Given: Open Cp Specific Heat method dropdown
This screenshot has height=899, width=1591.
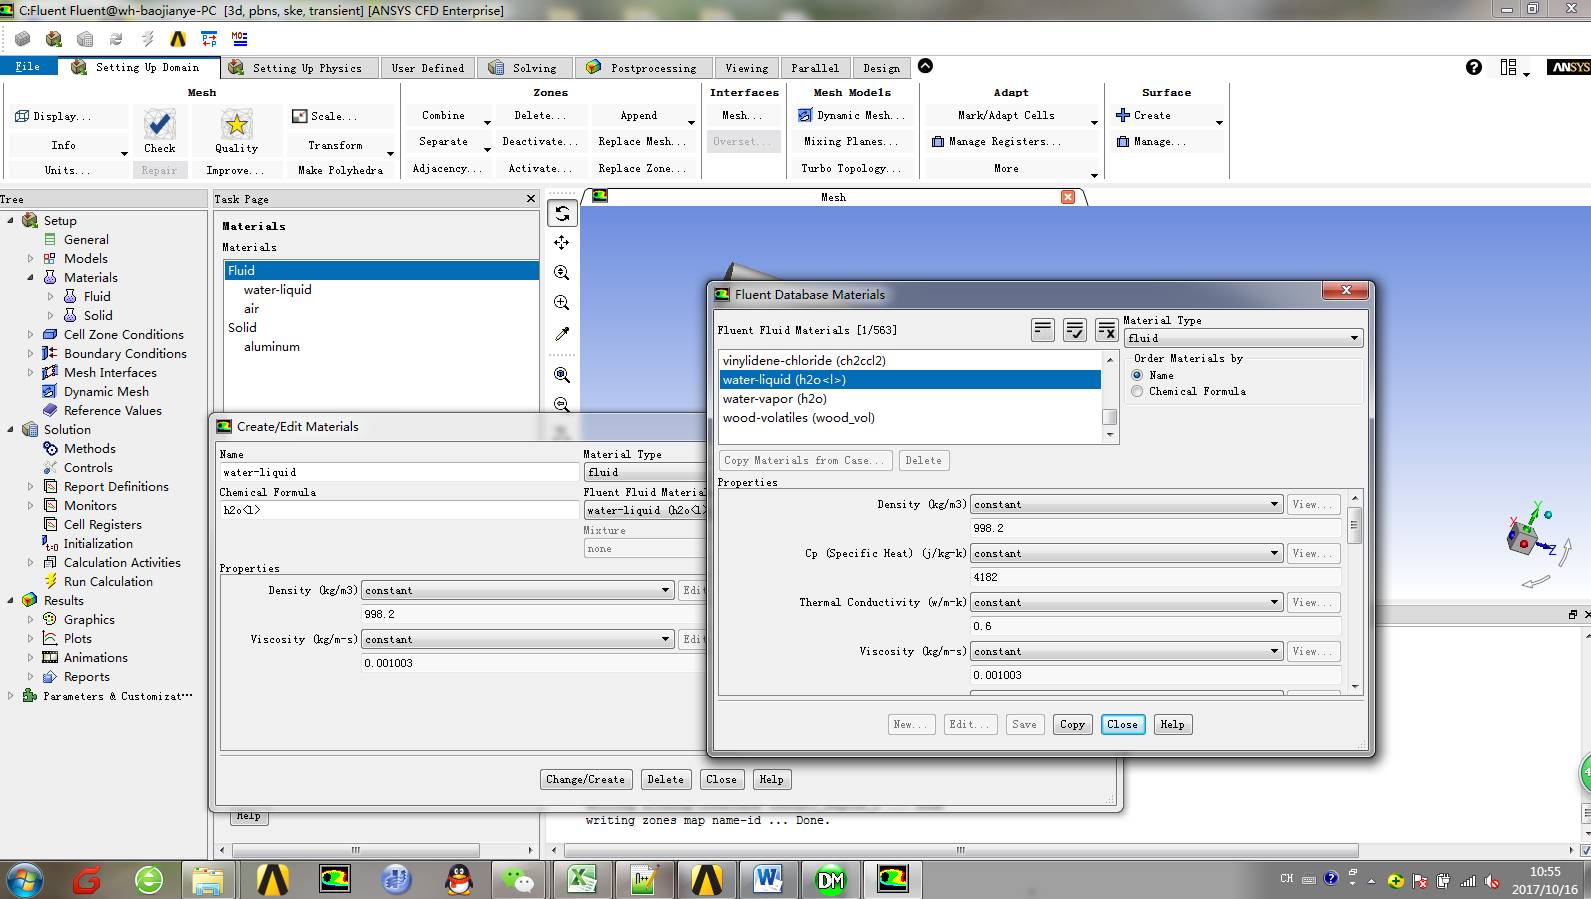Looking at the screenshot, I should [x=1126, y=553].
